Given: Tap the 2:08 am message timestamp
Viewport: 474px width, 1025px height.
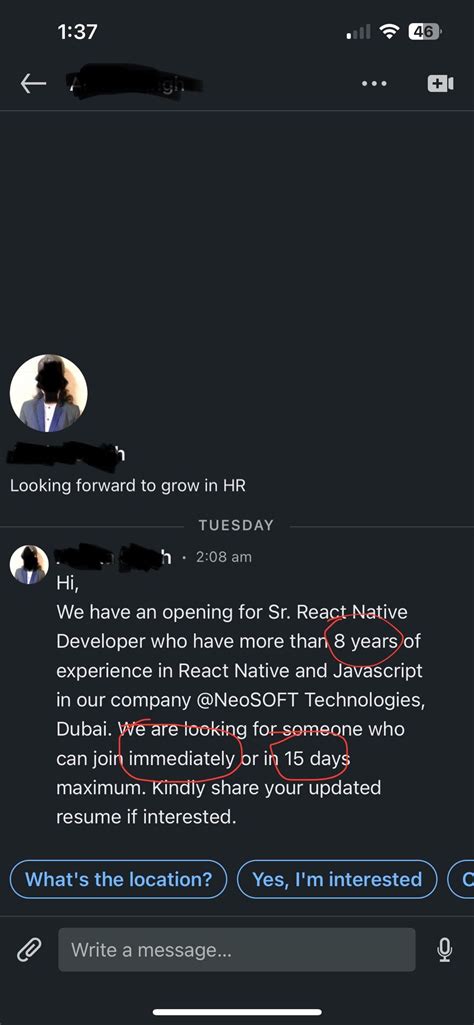Looking at the screenshot, I should [224, 557].
